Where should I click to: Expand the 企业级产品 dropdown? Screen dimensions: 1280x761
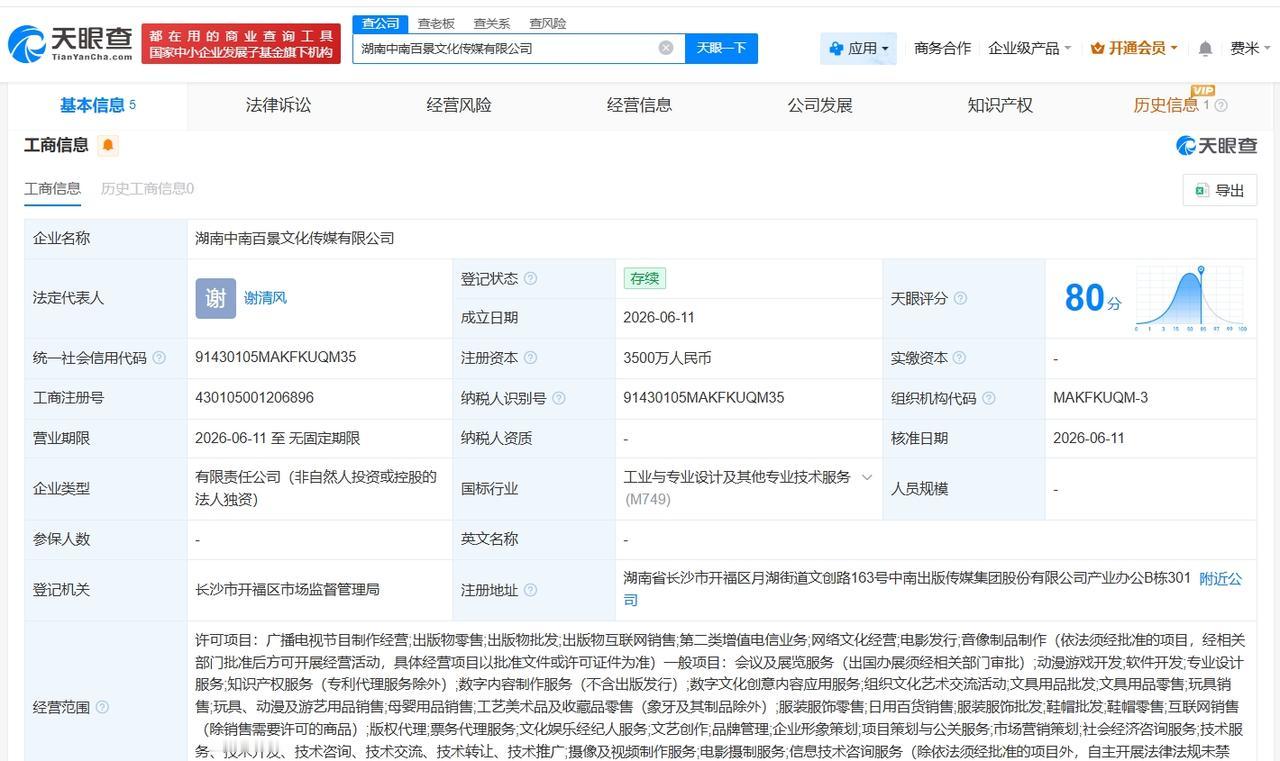(1029, 48)
